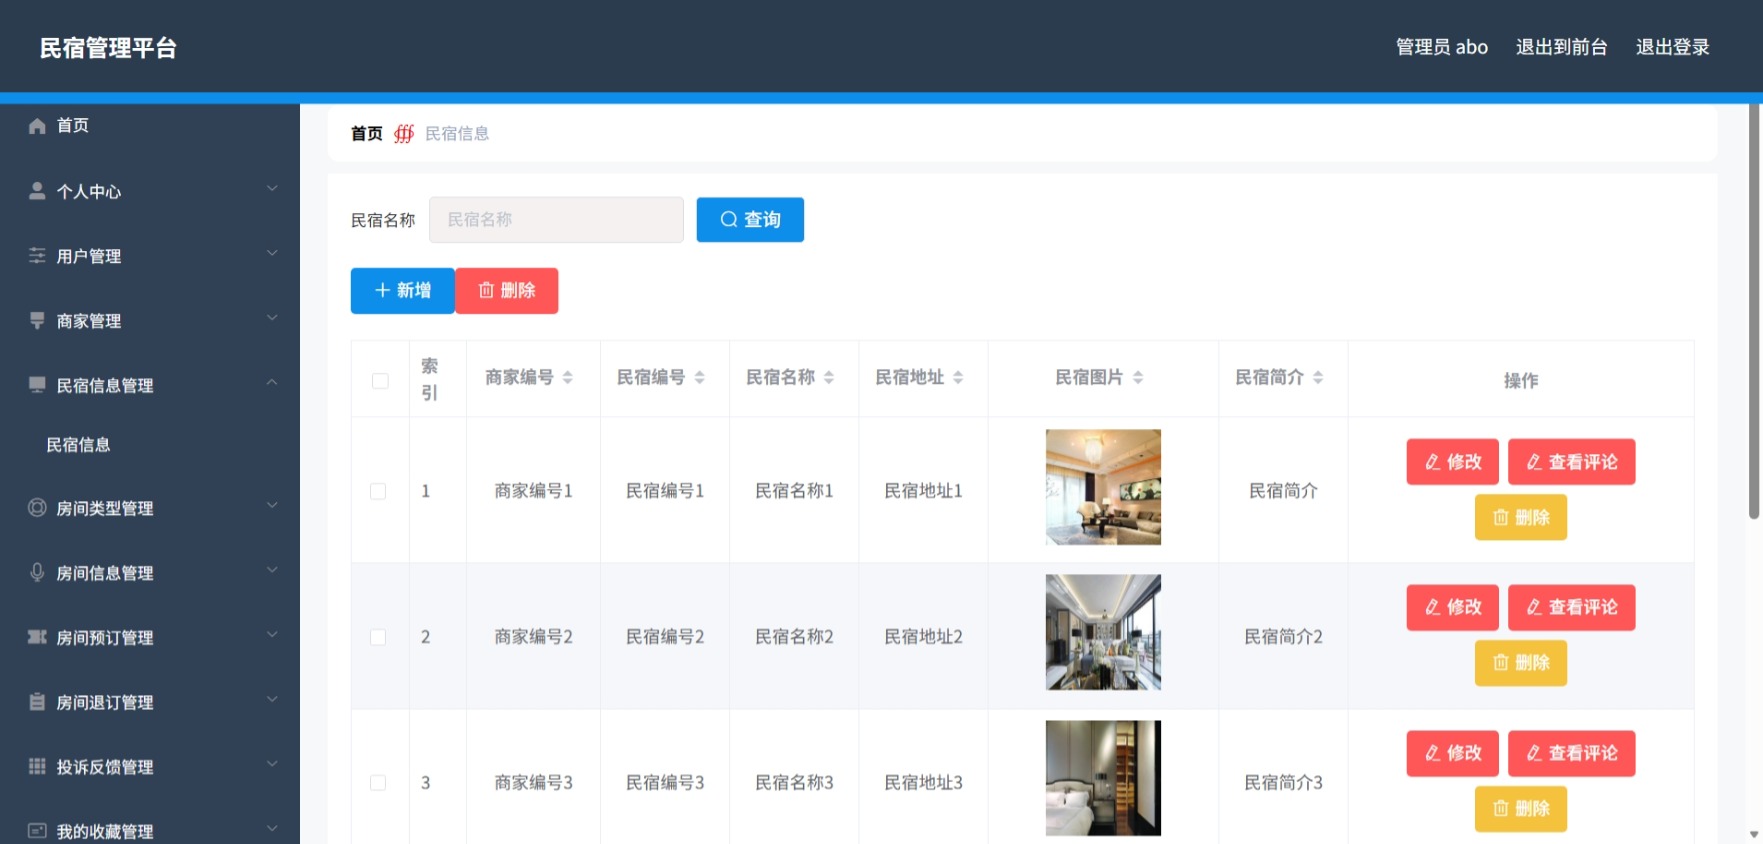Expand 房间类型管理 with its chevron

[272, 505]
